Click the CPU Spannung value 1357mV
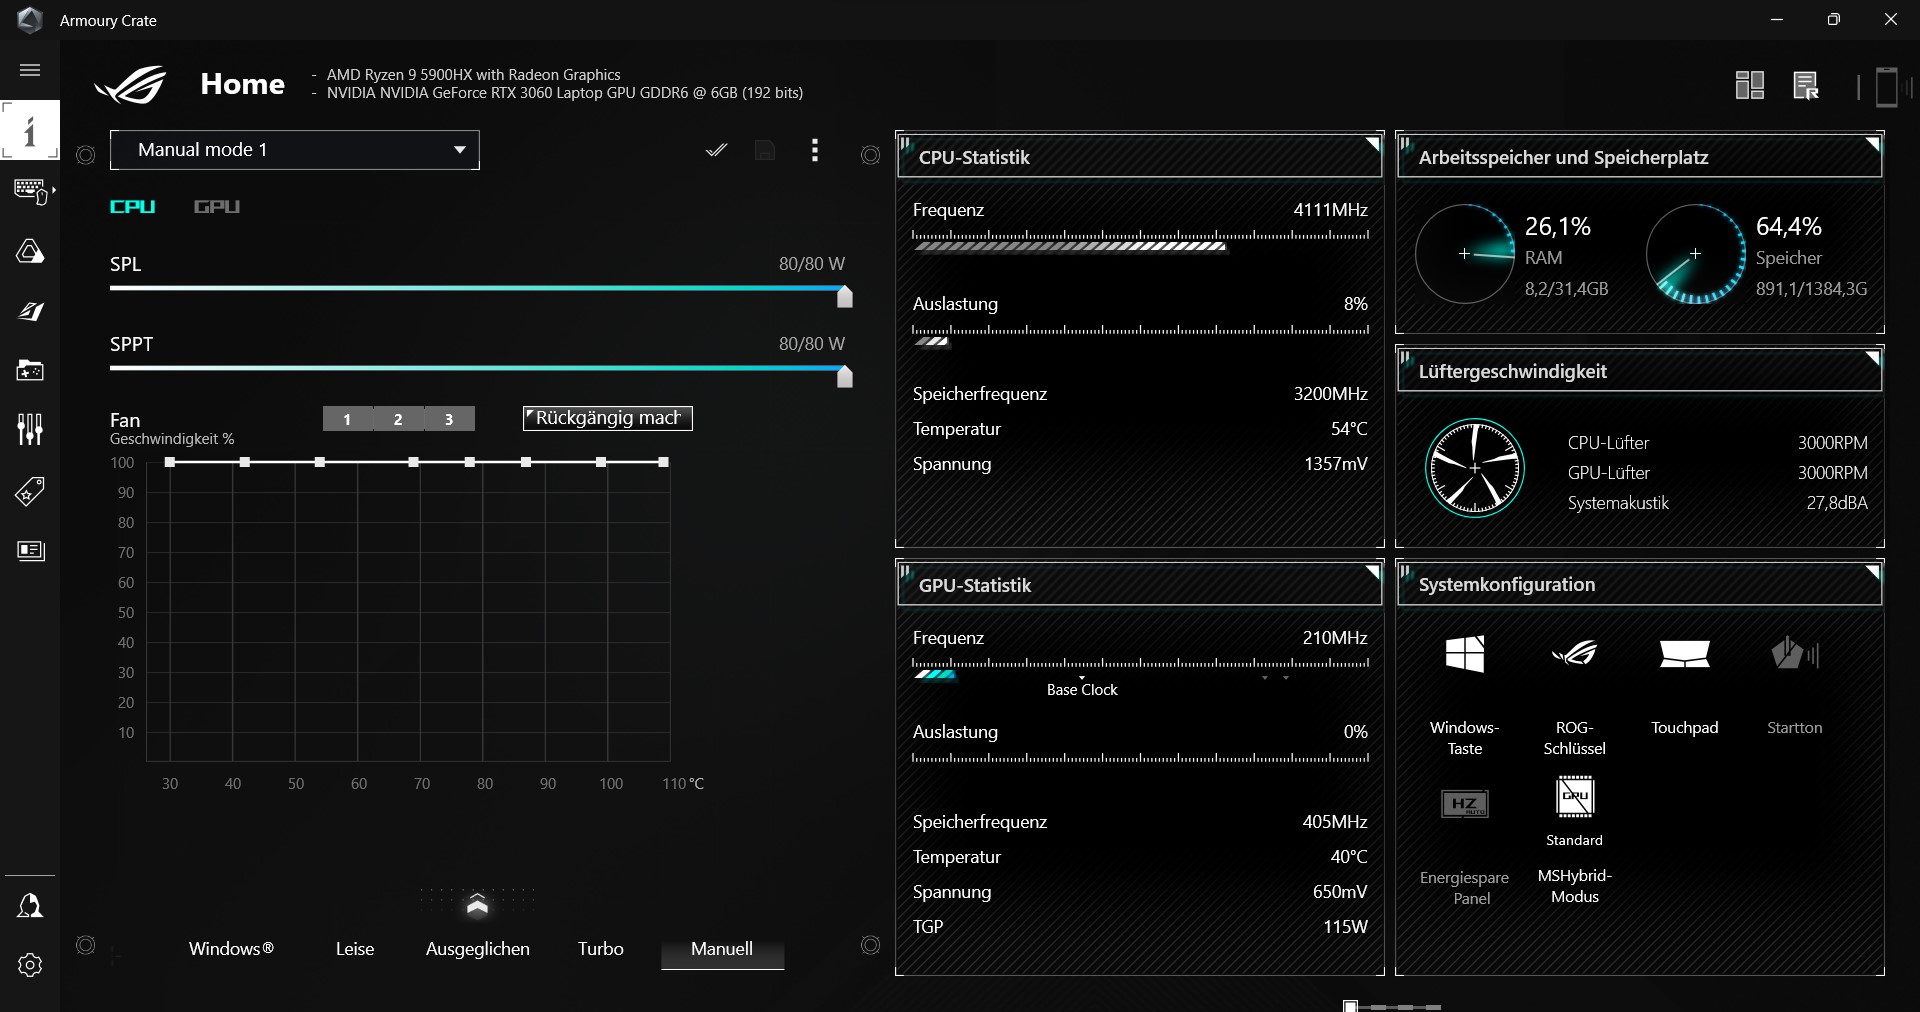This screenshot has height=1012, width=1920. click(x=1336, y=464)
